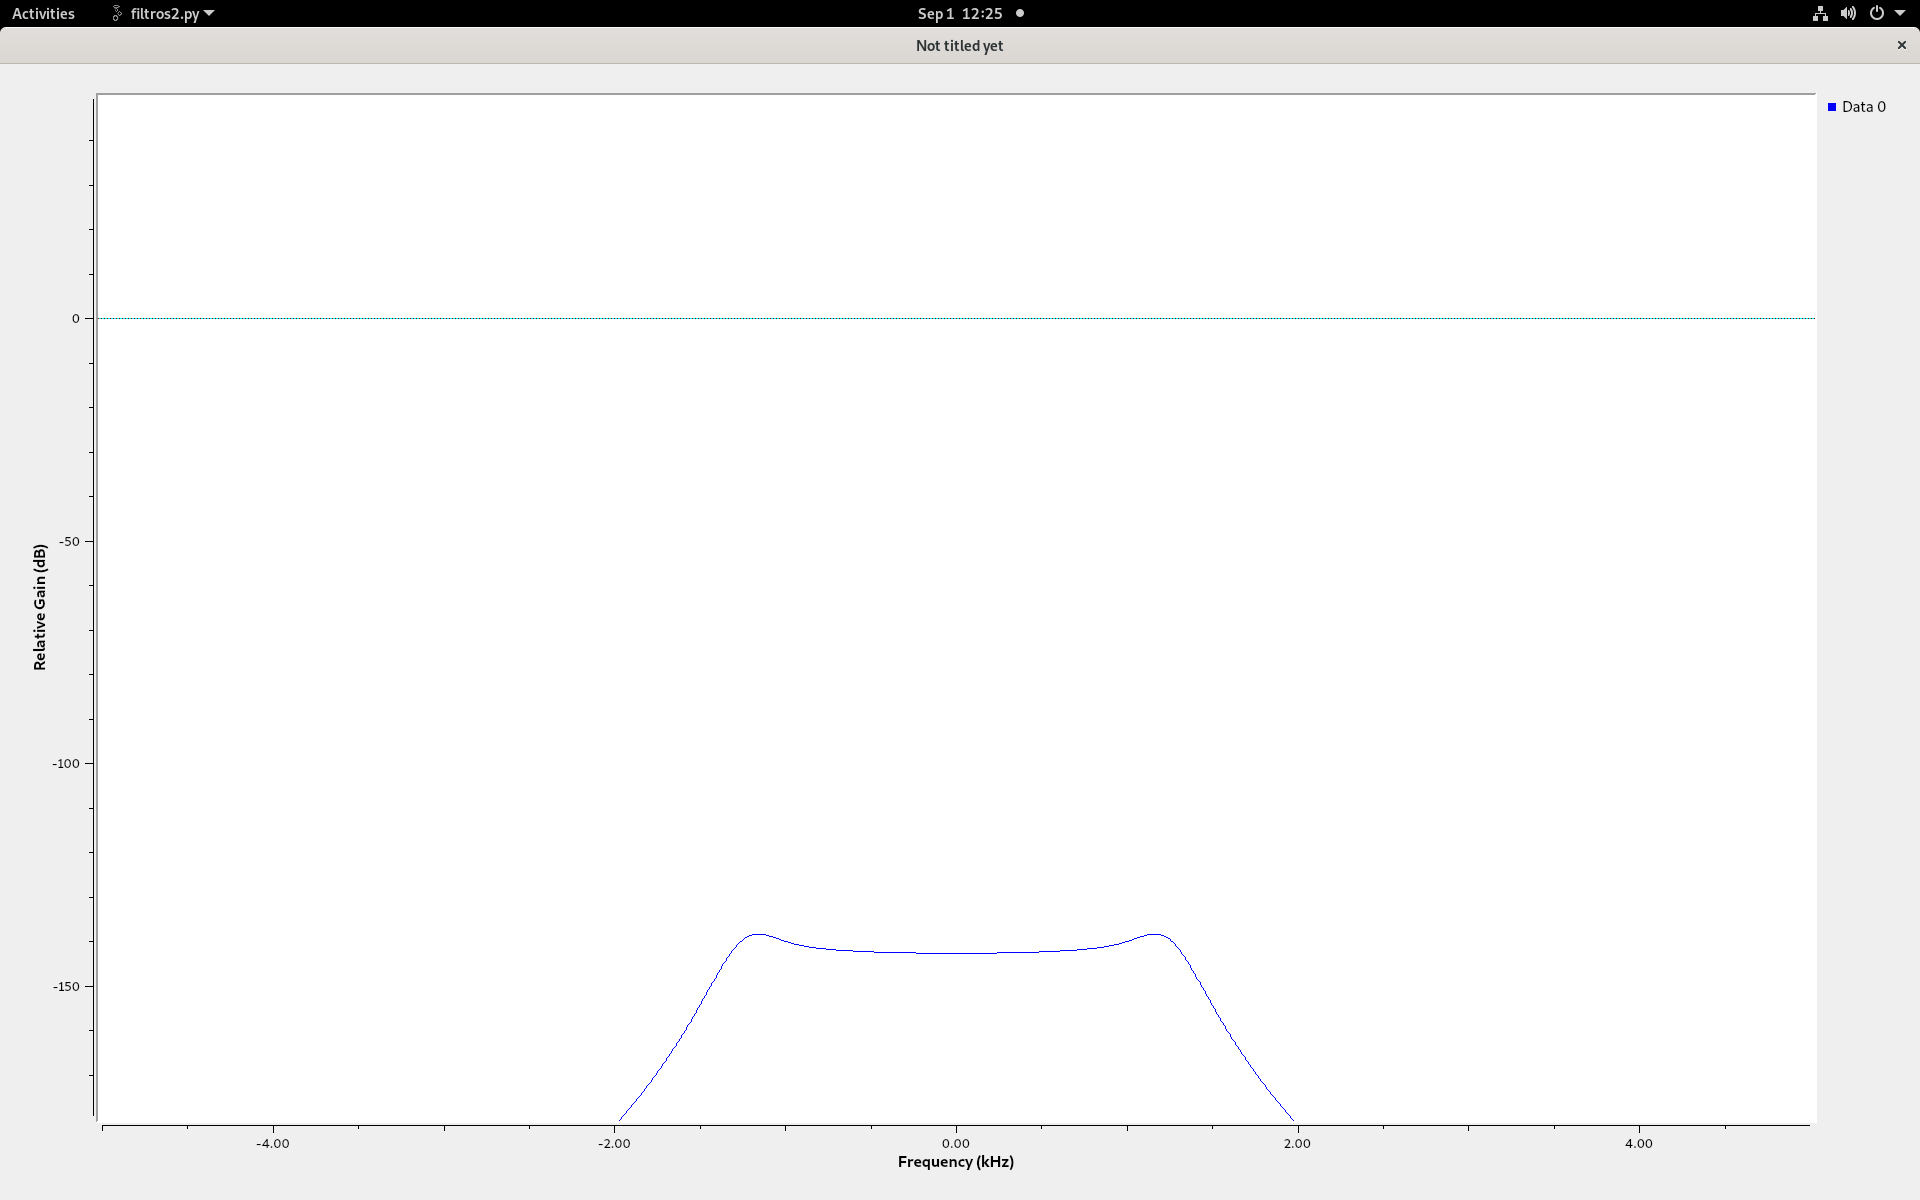1920x1200 pixels.
Task: Open the clock showing Sep 1 12:25
Action: point(959,13)
